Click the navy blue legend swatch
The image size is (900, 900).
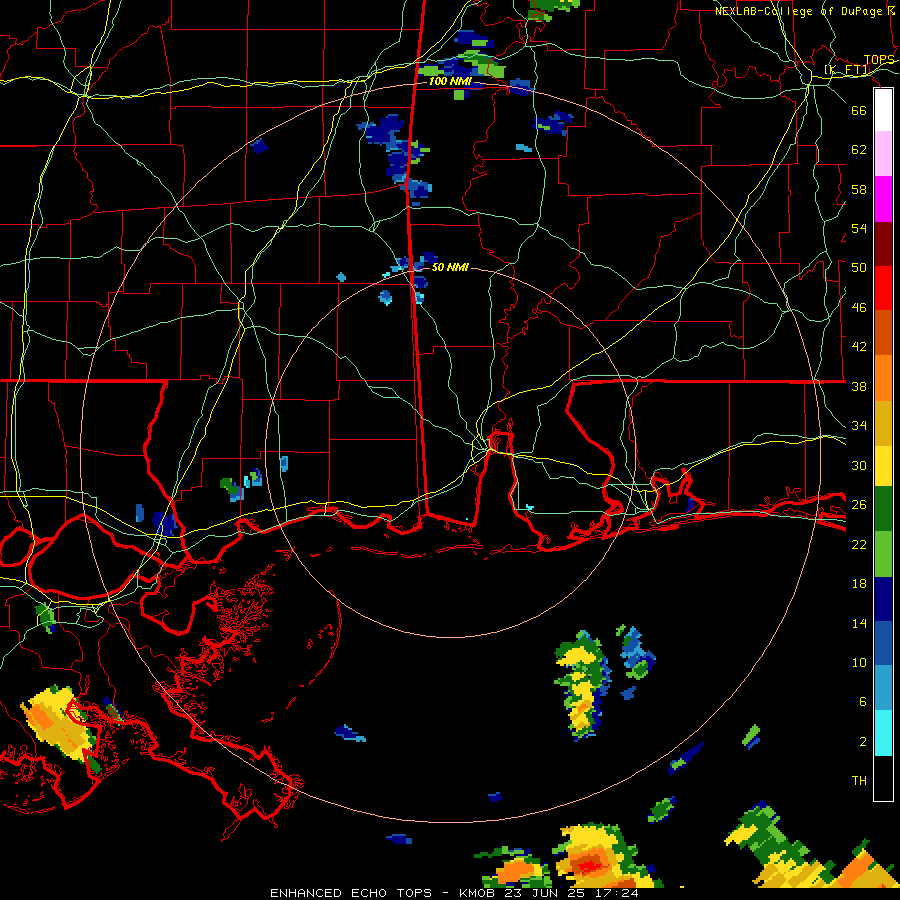pyautogui.click(x=883, y=599)
